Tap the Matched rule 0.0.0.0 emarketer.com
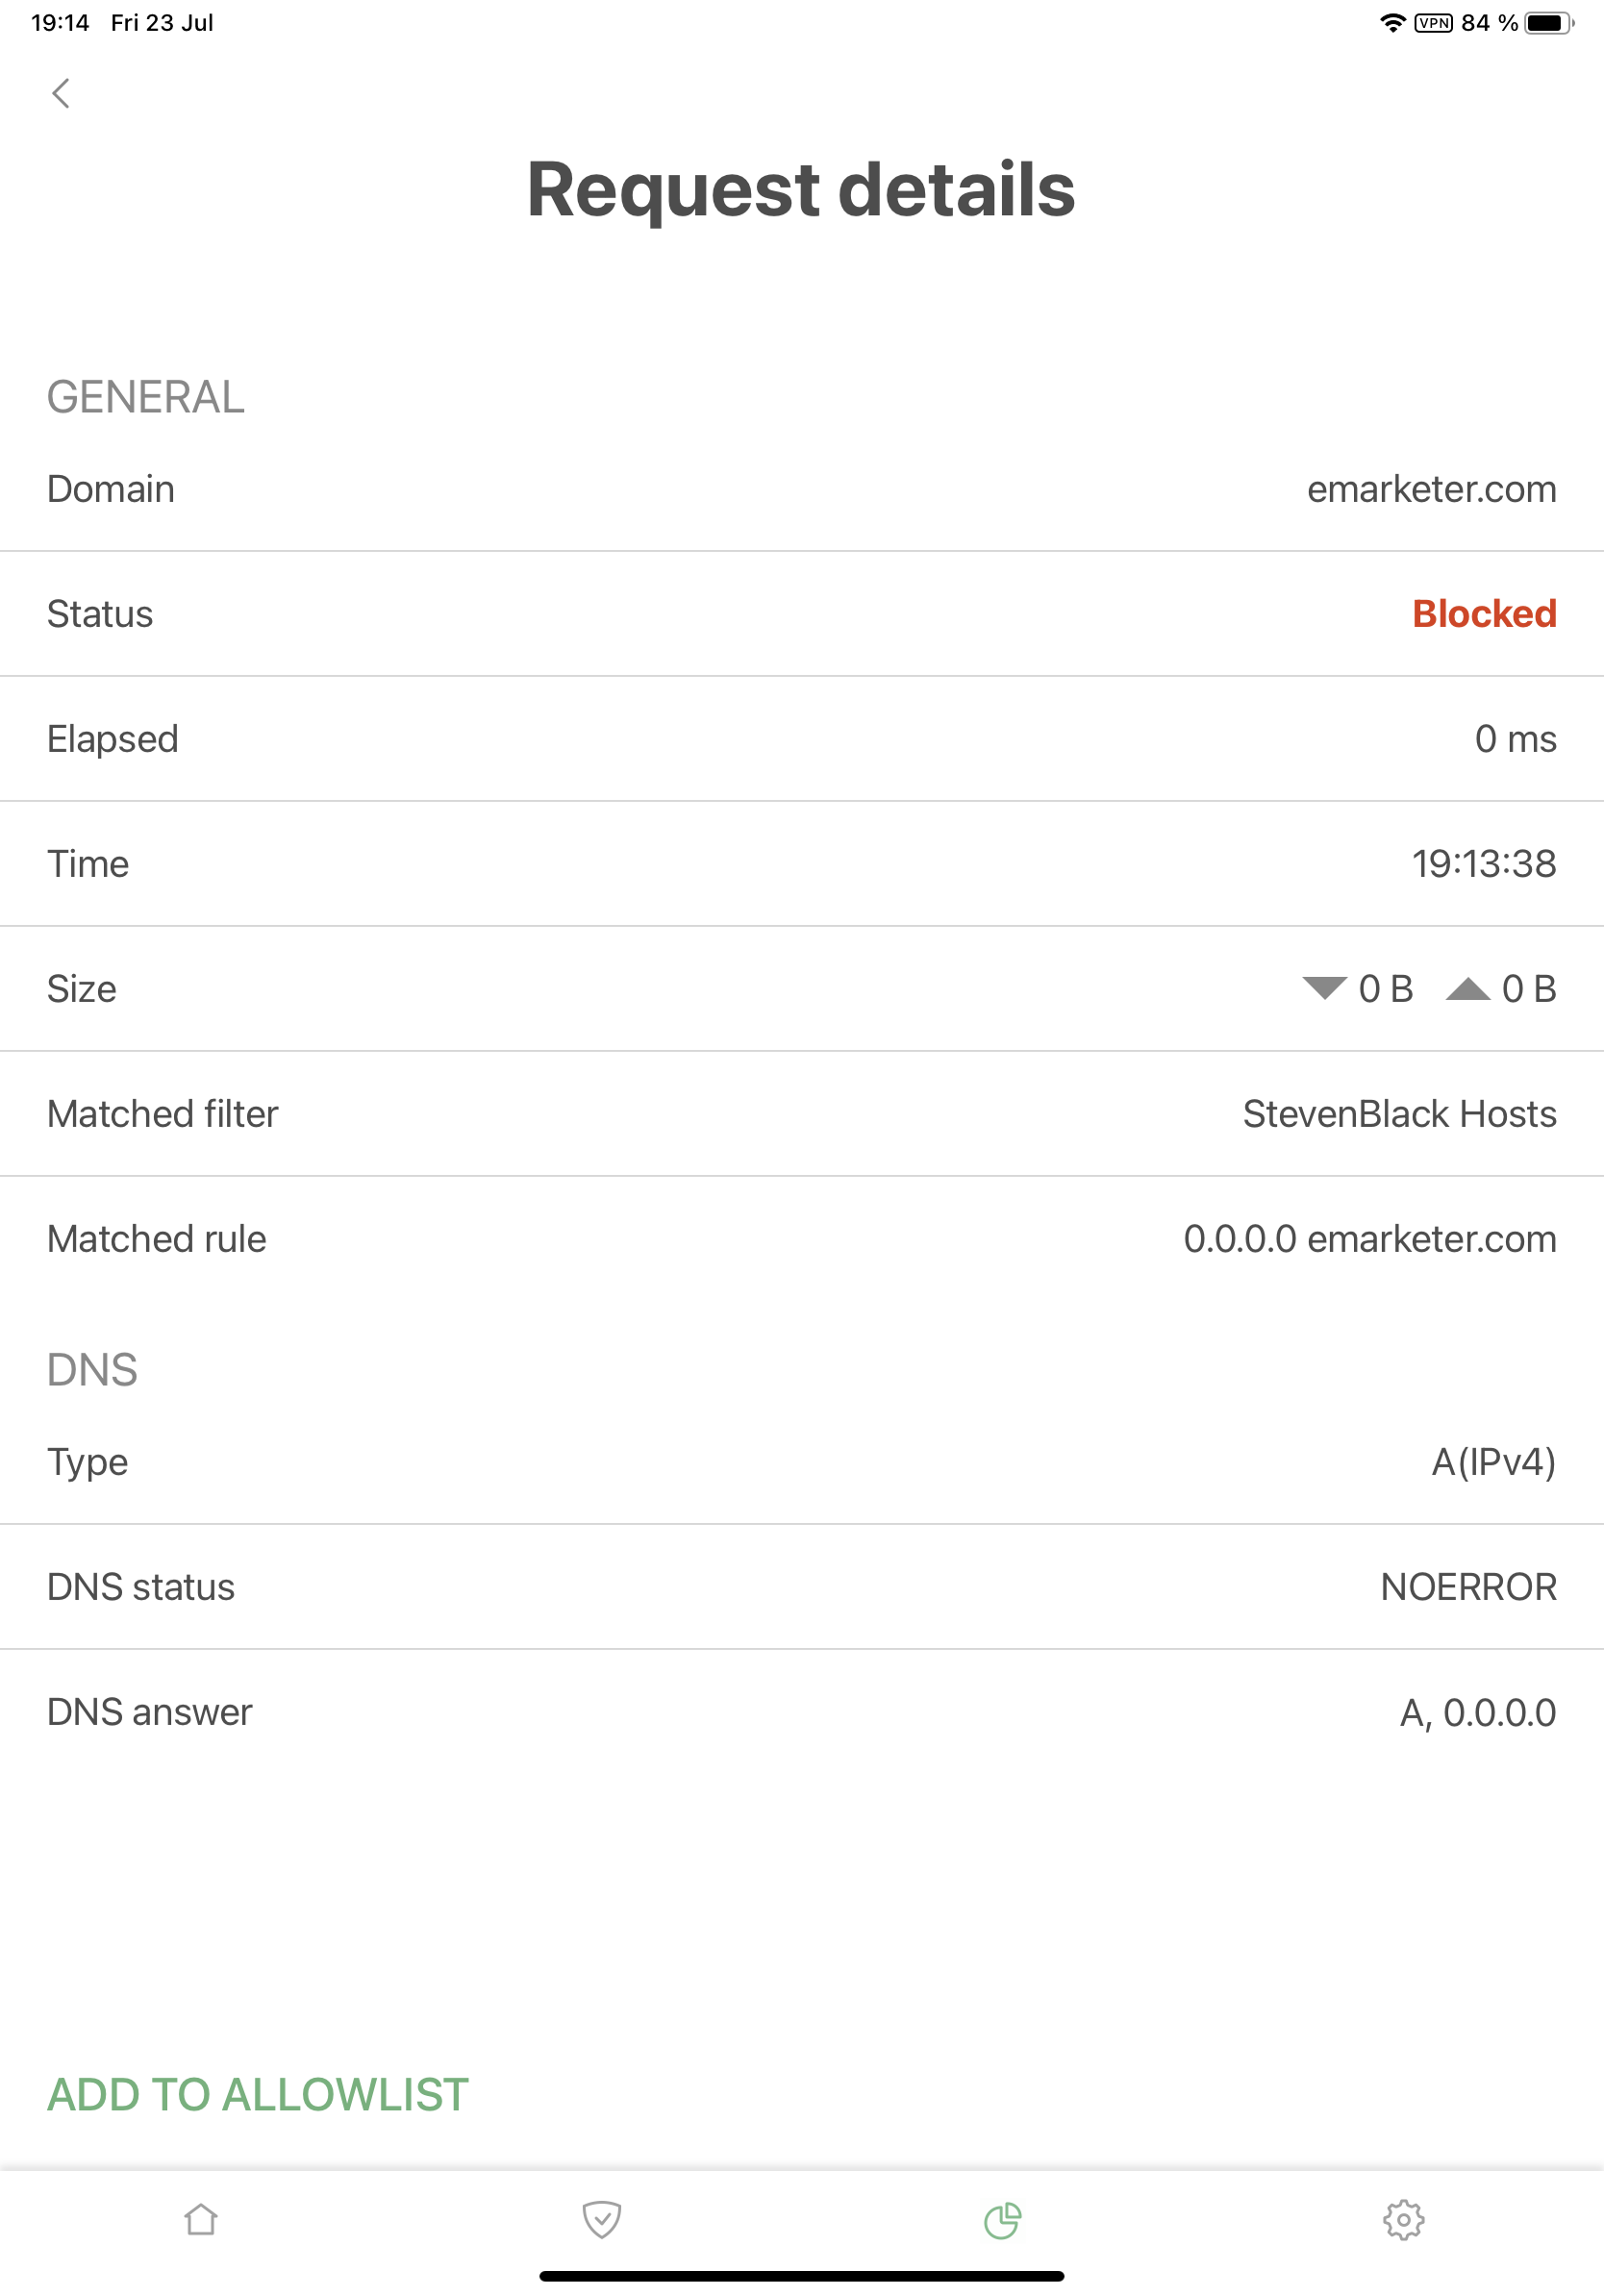 [1370, 1239]
